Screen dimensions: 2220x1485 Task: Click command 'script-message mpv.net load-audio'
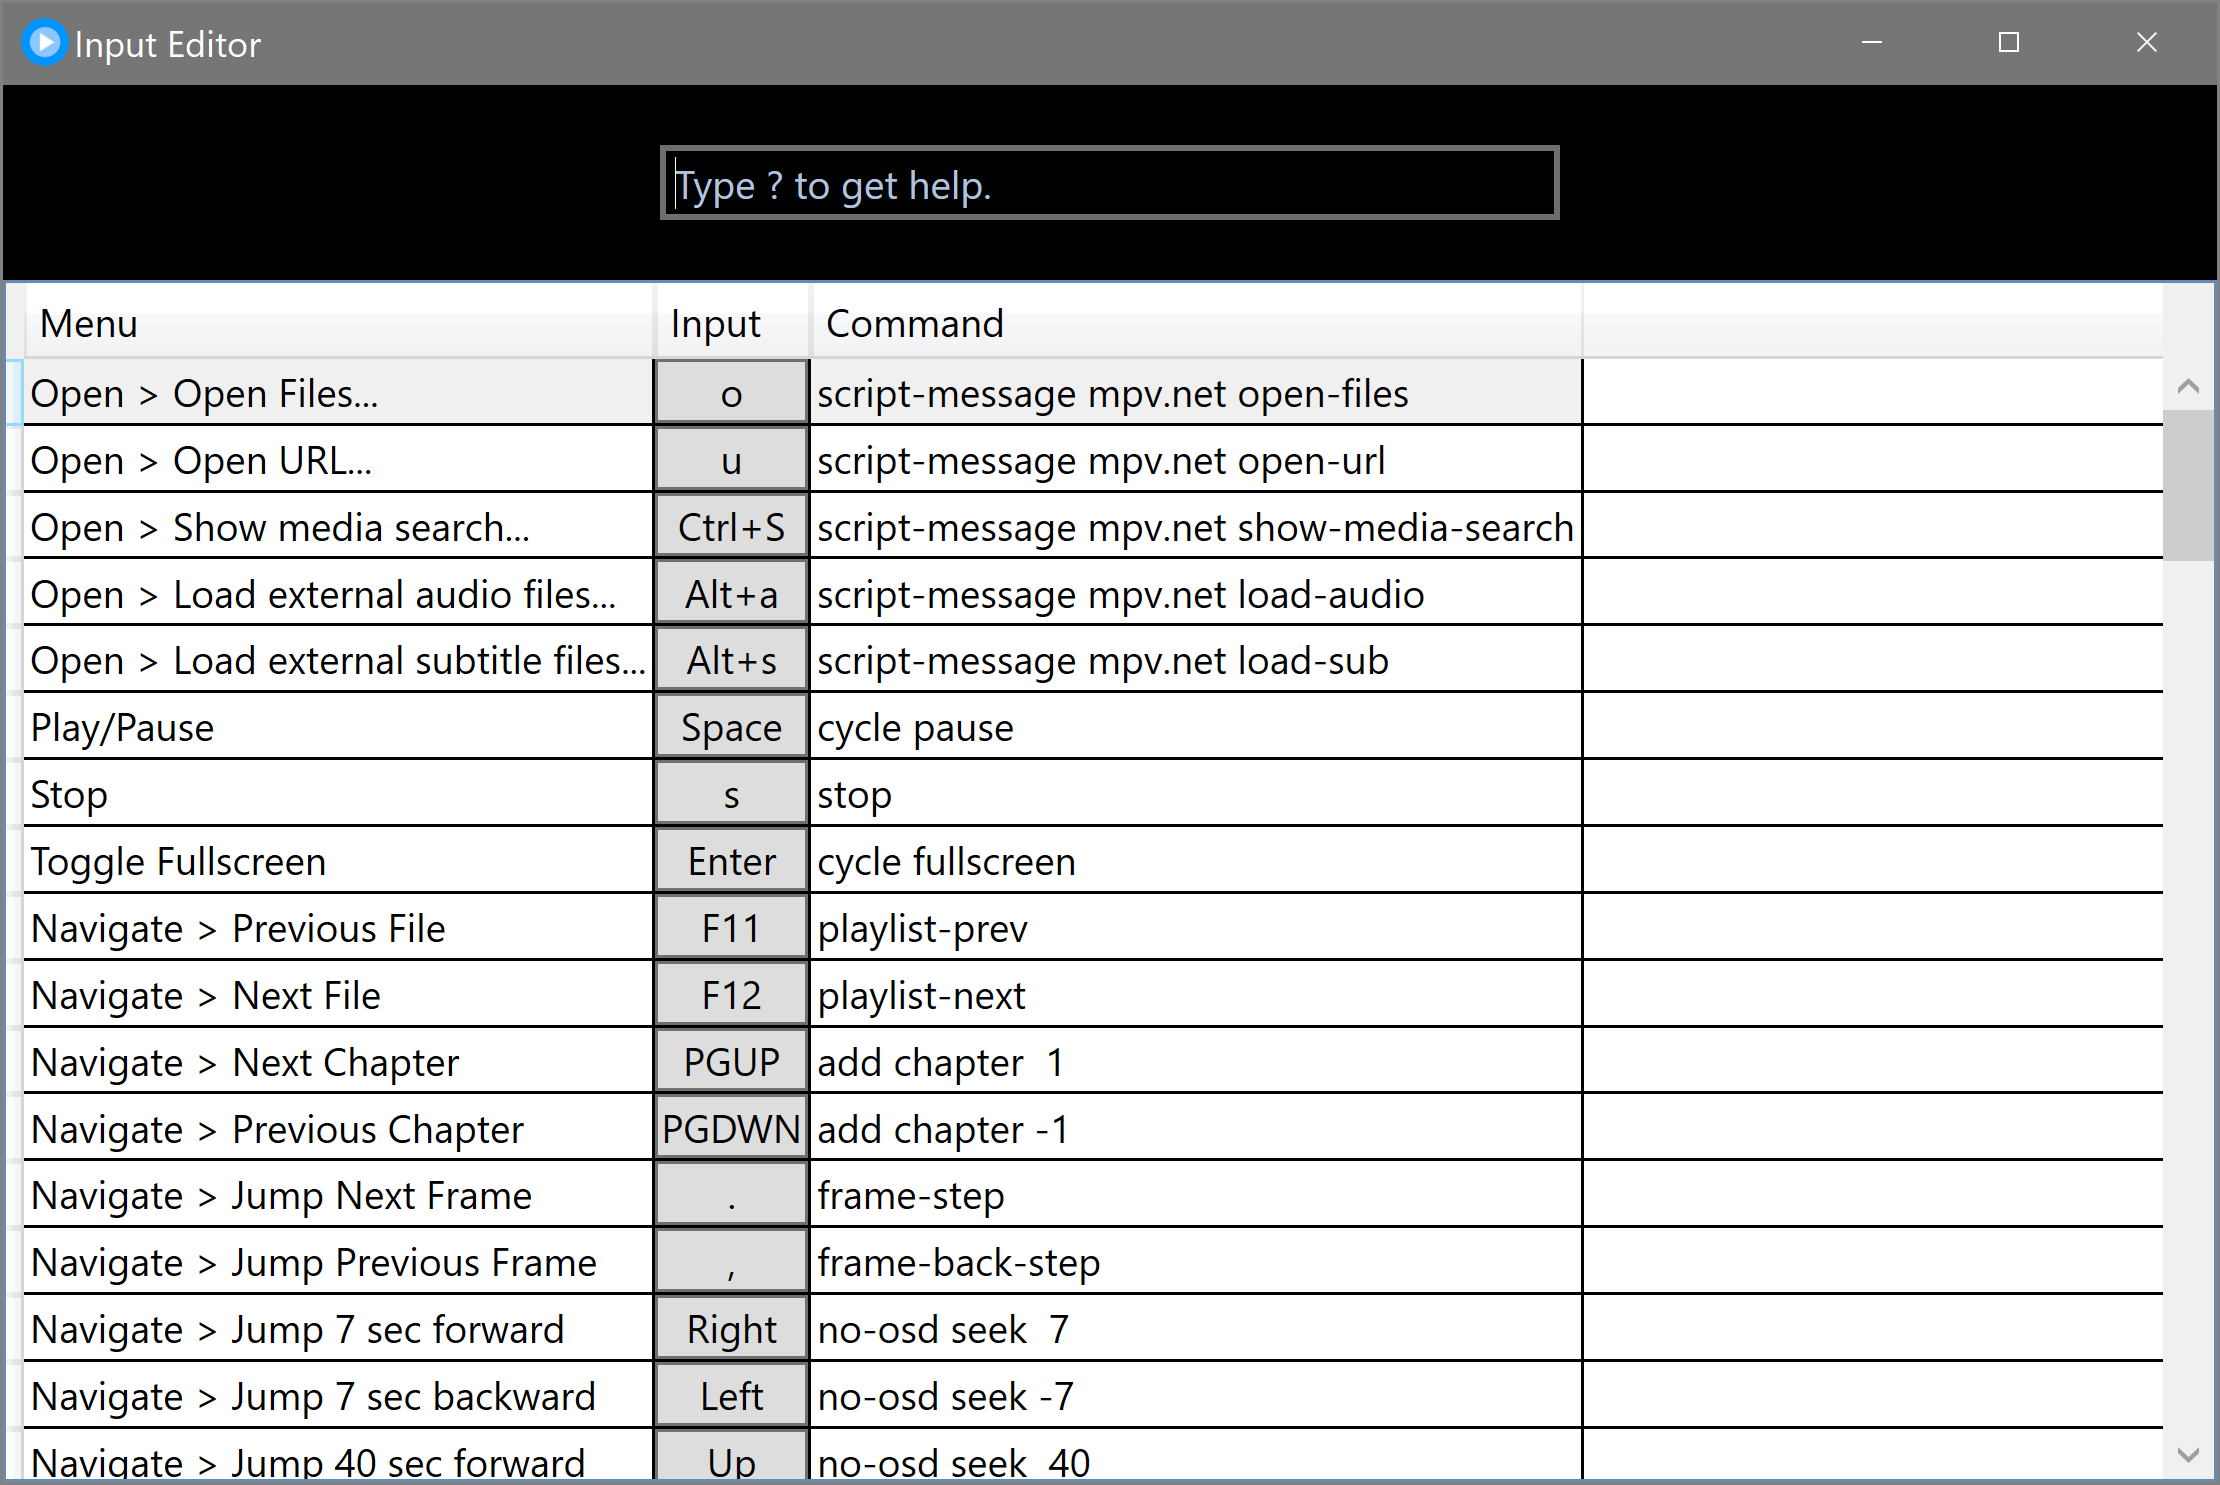point(1197,594)
